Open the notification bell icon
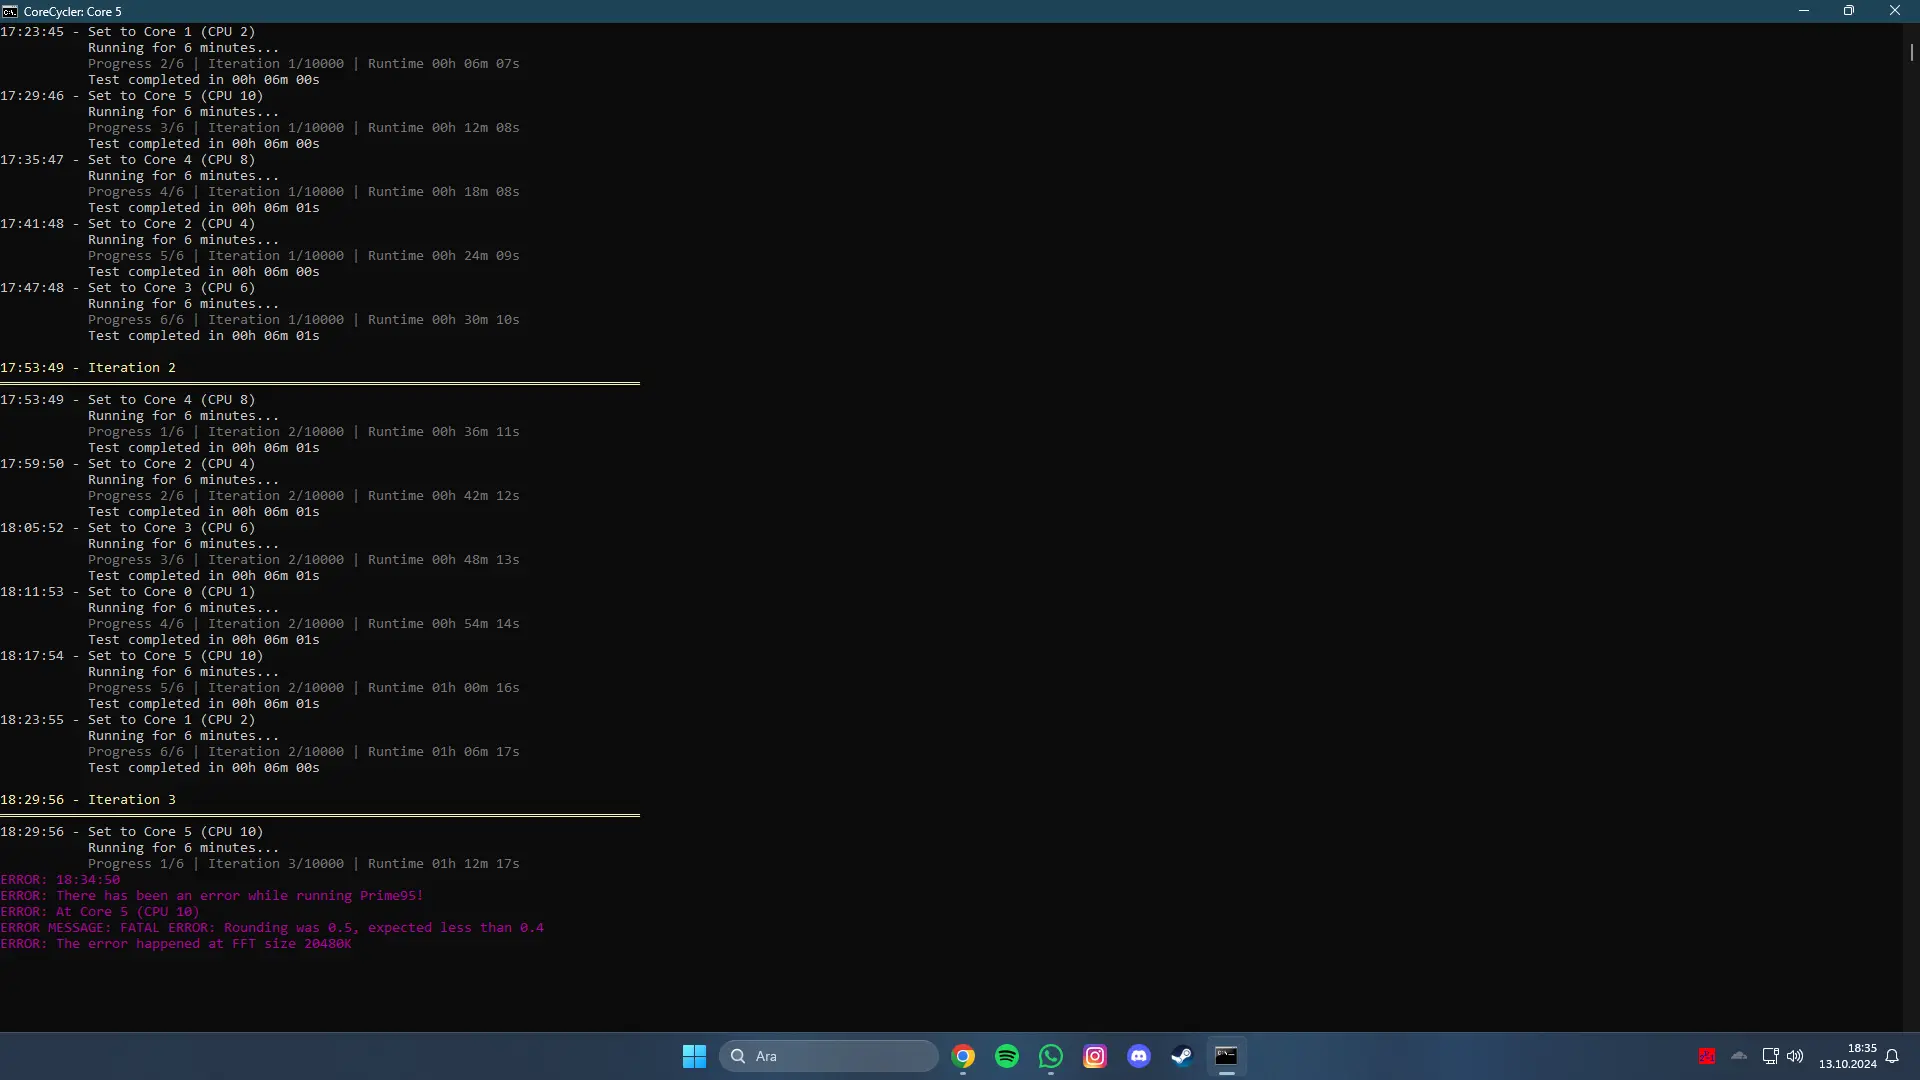The height and width of the screenshot is (1080, 1920). tap(1892, 1056)
